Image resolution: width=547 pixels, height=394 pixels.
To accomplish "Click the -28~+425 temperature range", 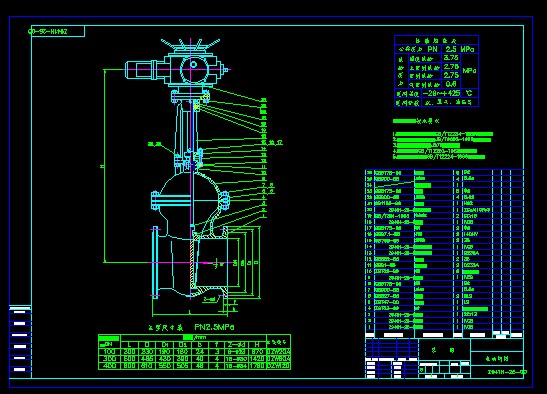I will [x=442, y=94].
